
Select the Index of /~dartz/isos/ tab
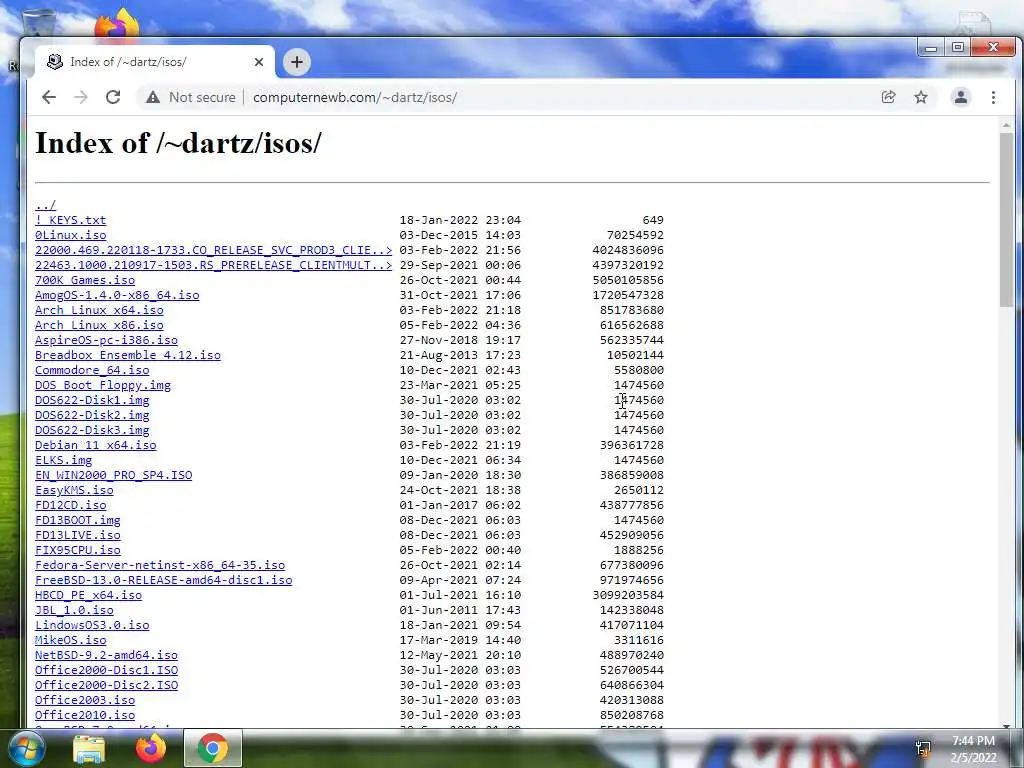pyautogui.click(x=155, y=62)
